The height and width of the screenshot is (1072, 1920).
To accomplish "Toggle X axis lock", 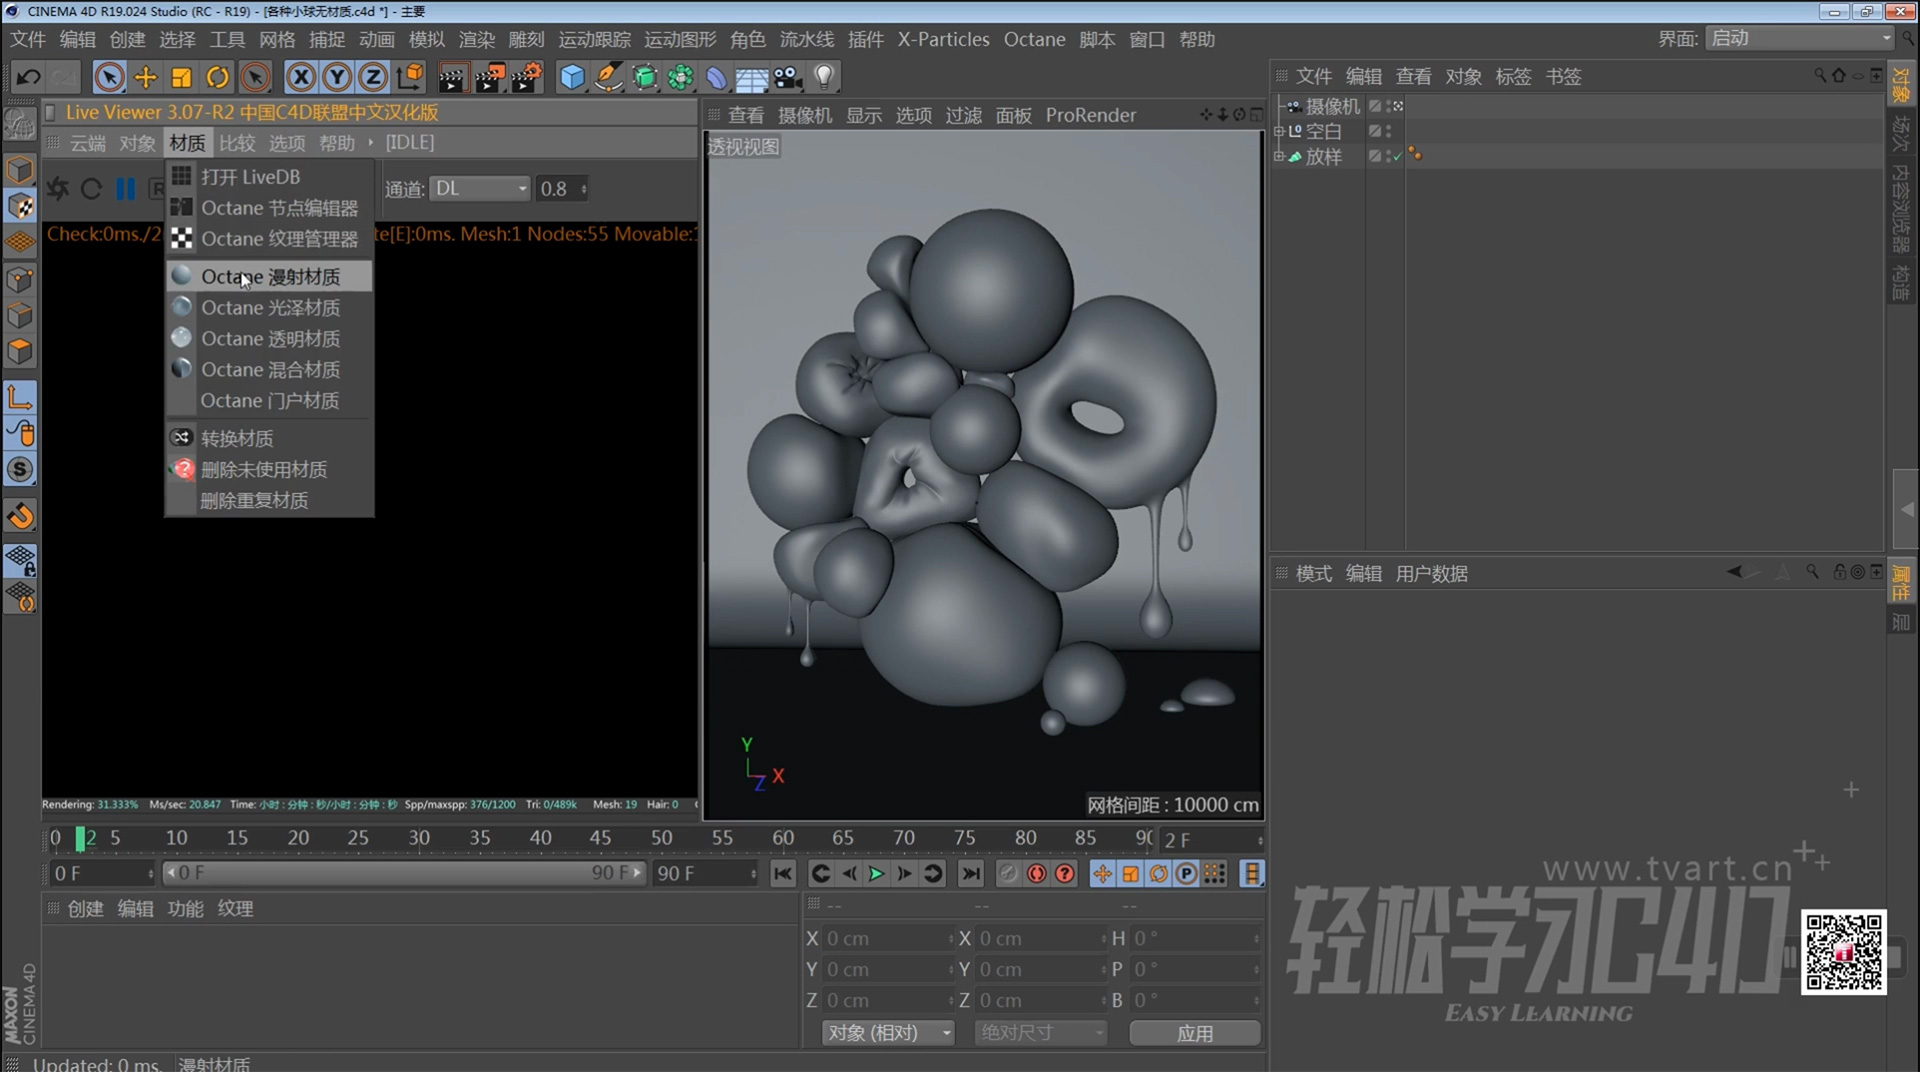I will pyautogui.click(x=301, y=77).
